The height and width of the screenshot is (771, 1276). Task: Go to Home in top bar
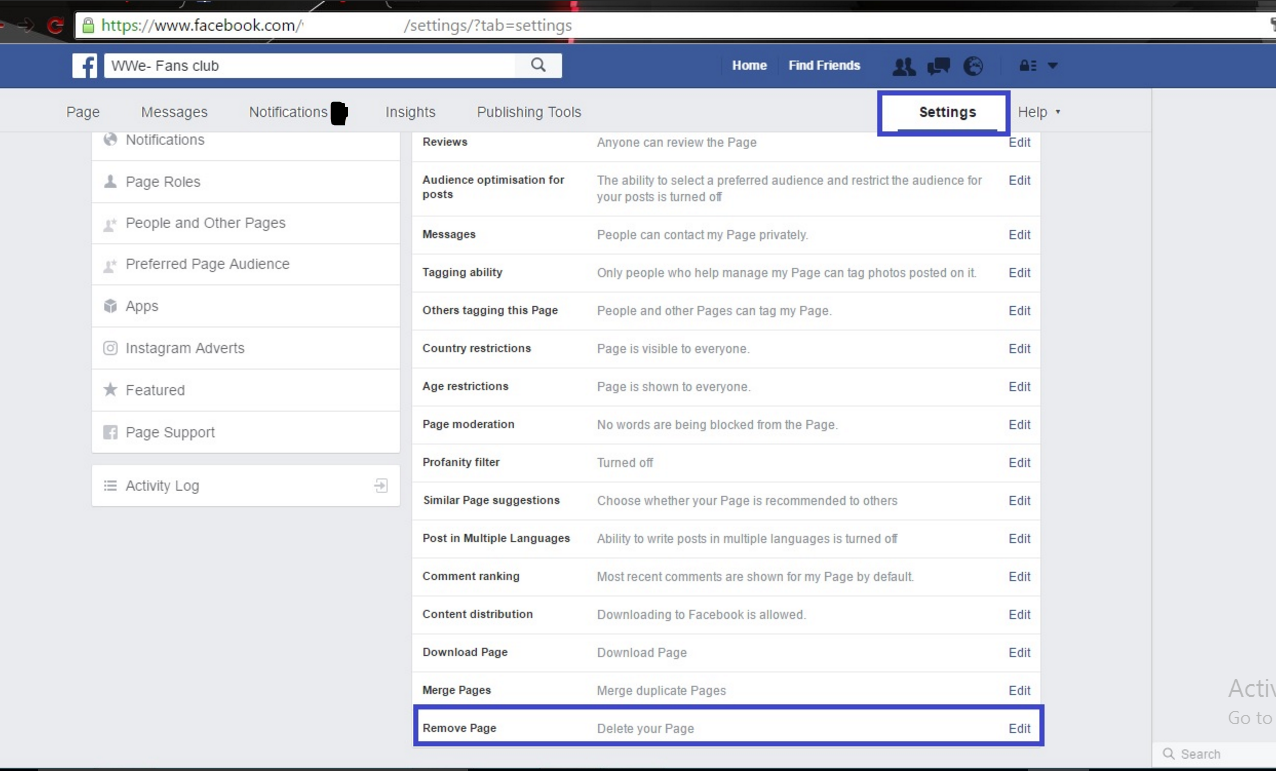coord(749,65)
